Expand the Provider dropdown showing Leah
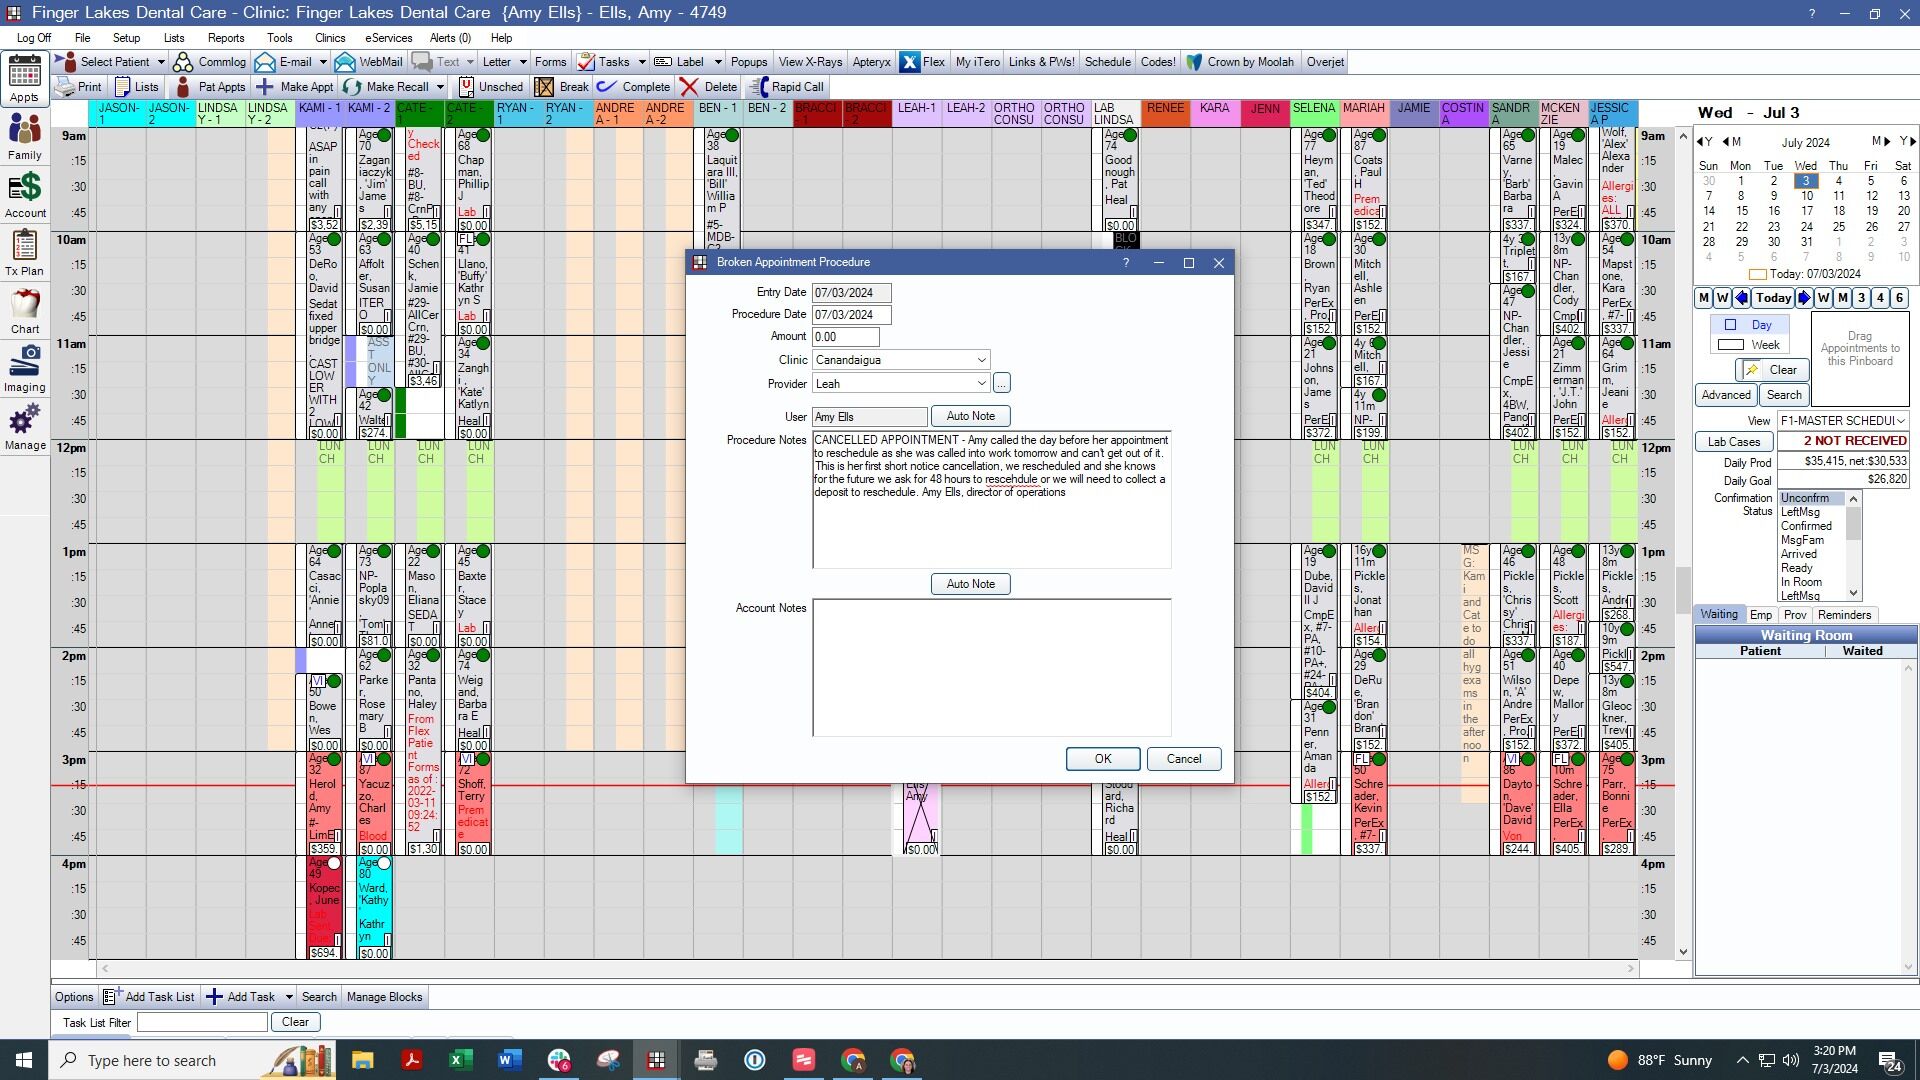 [x=981, y=384]
